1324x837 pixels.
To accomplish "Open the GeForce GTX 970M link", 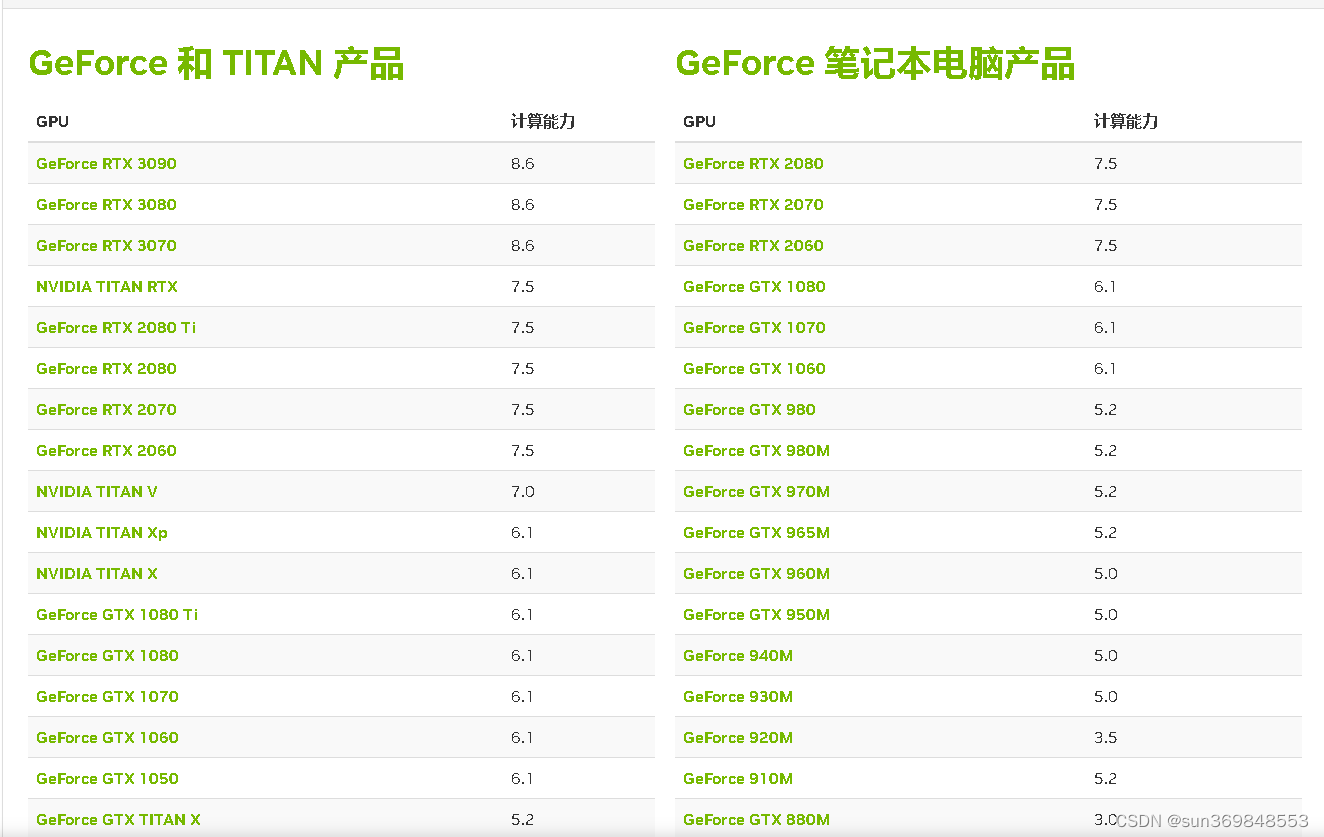I will (756, 491).
